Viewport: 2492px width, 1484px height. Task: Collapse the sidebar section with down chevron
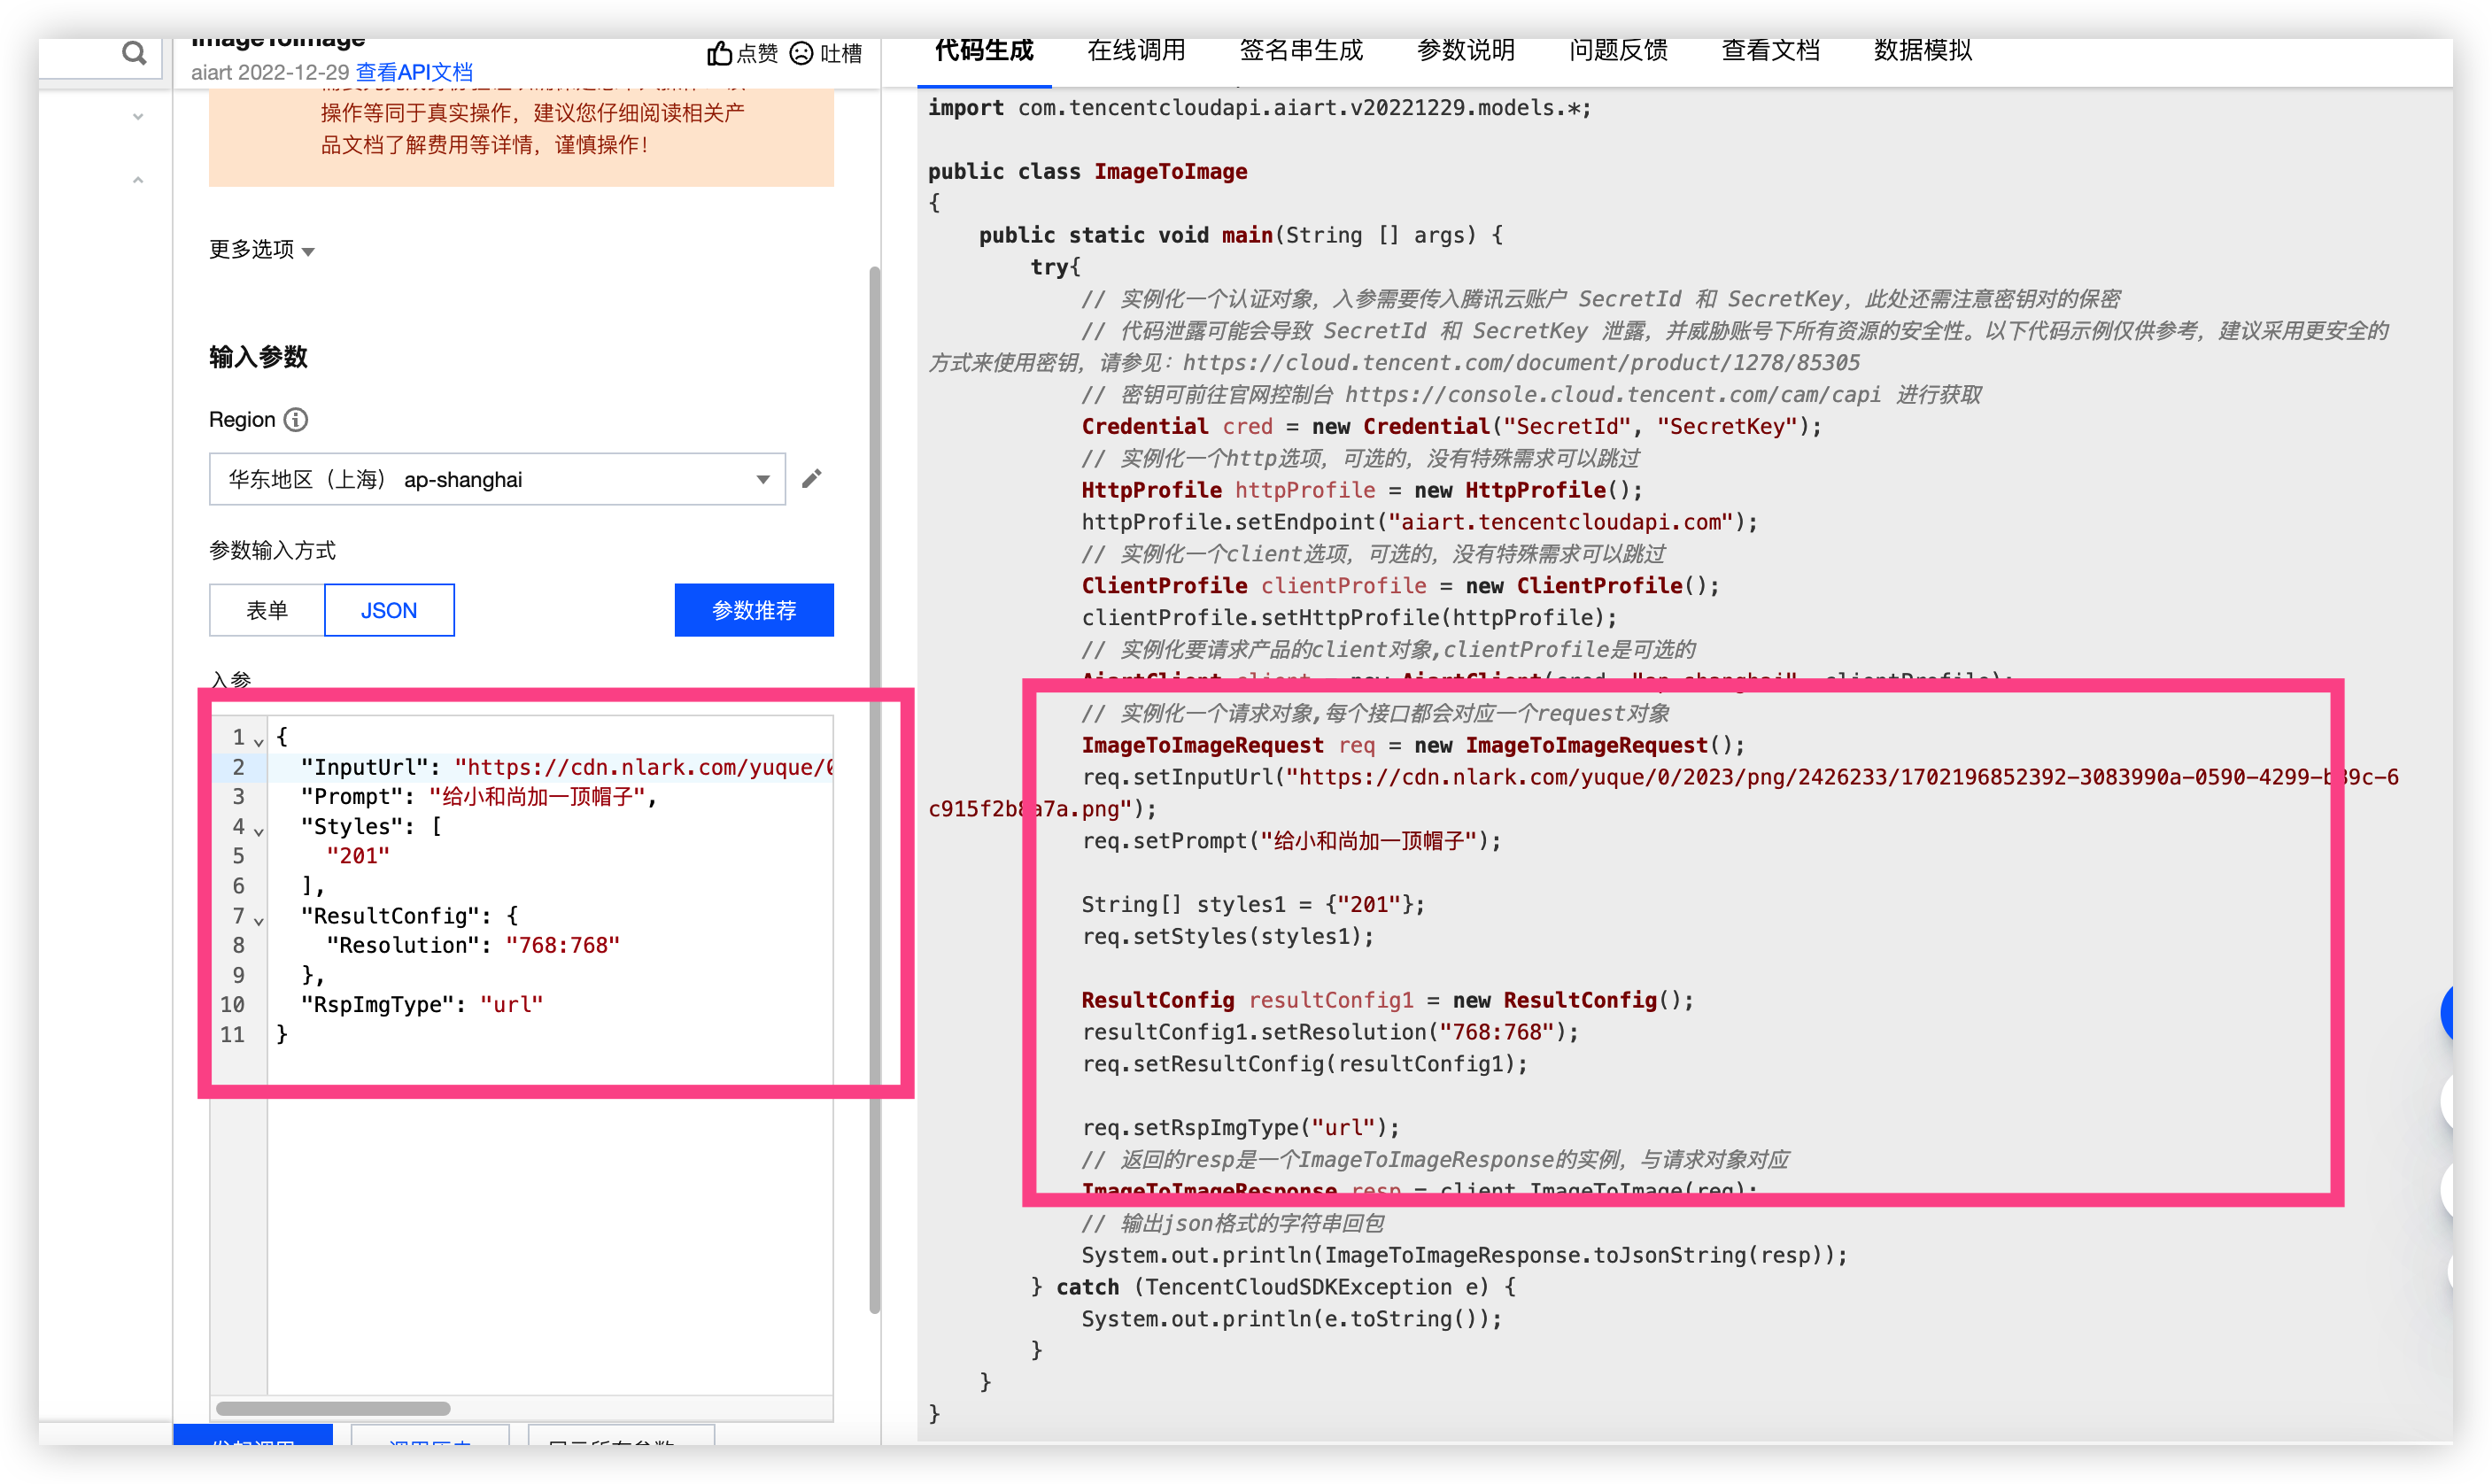click(138, 117)
